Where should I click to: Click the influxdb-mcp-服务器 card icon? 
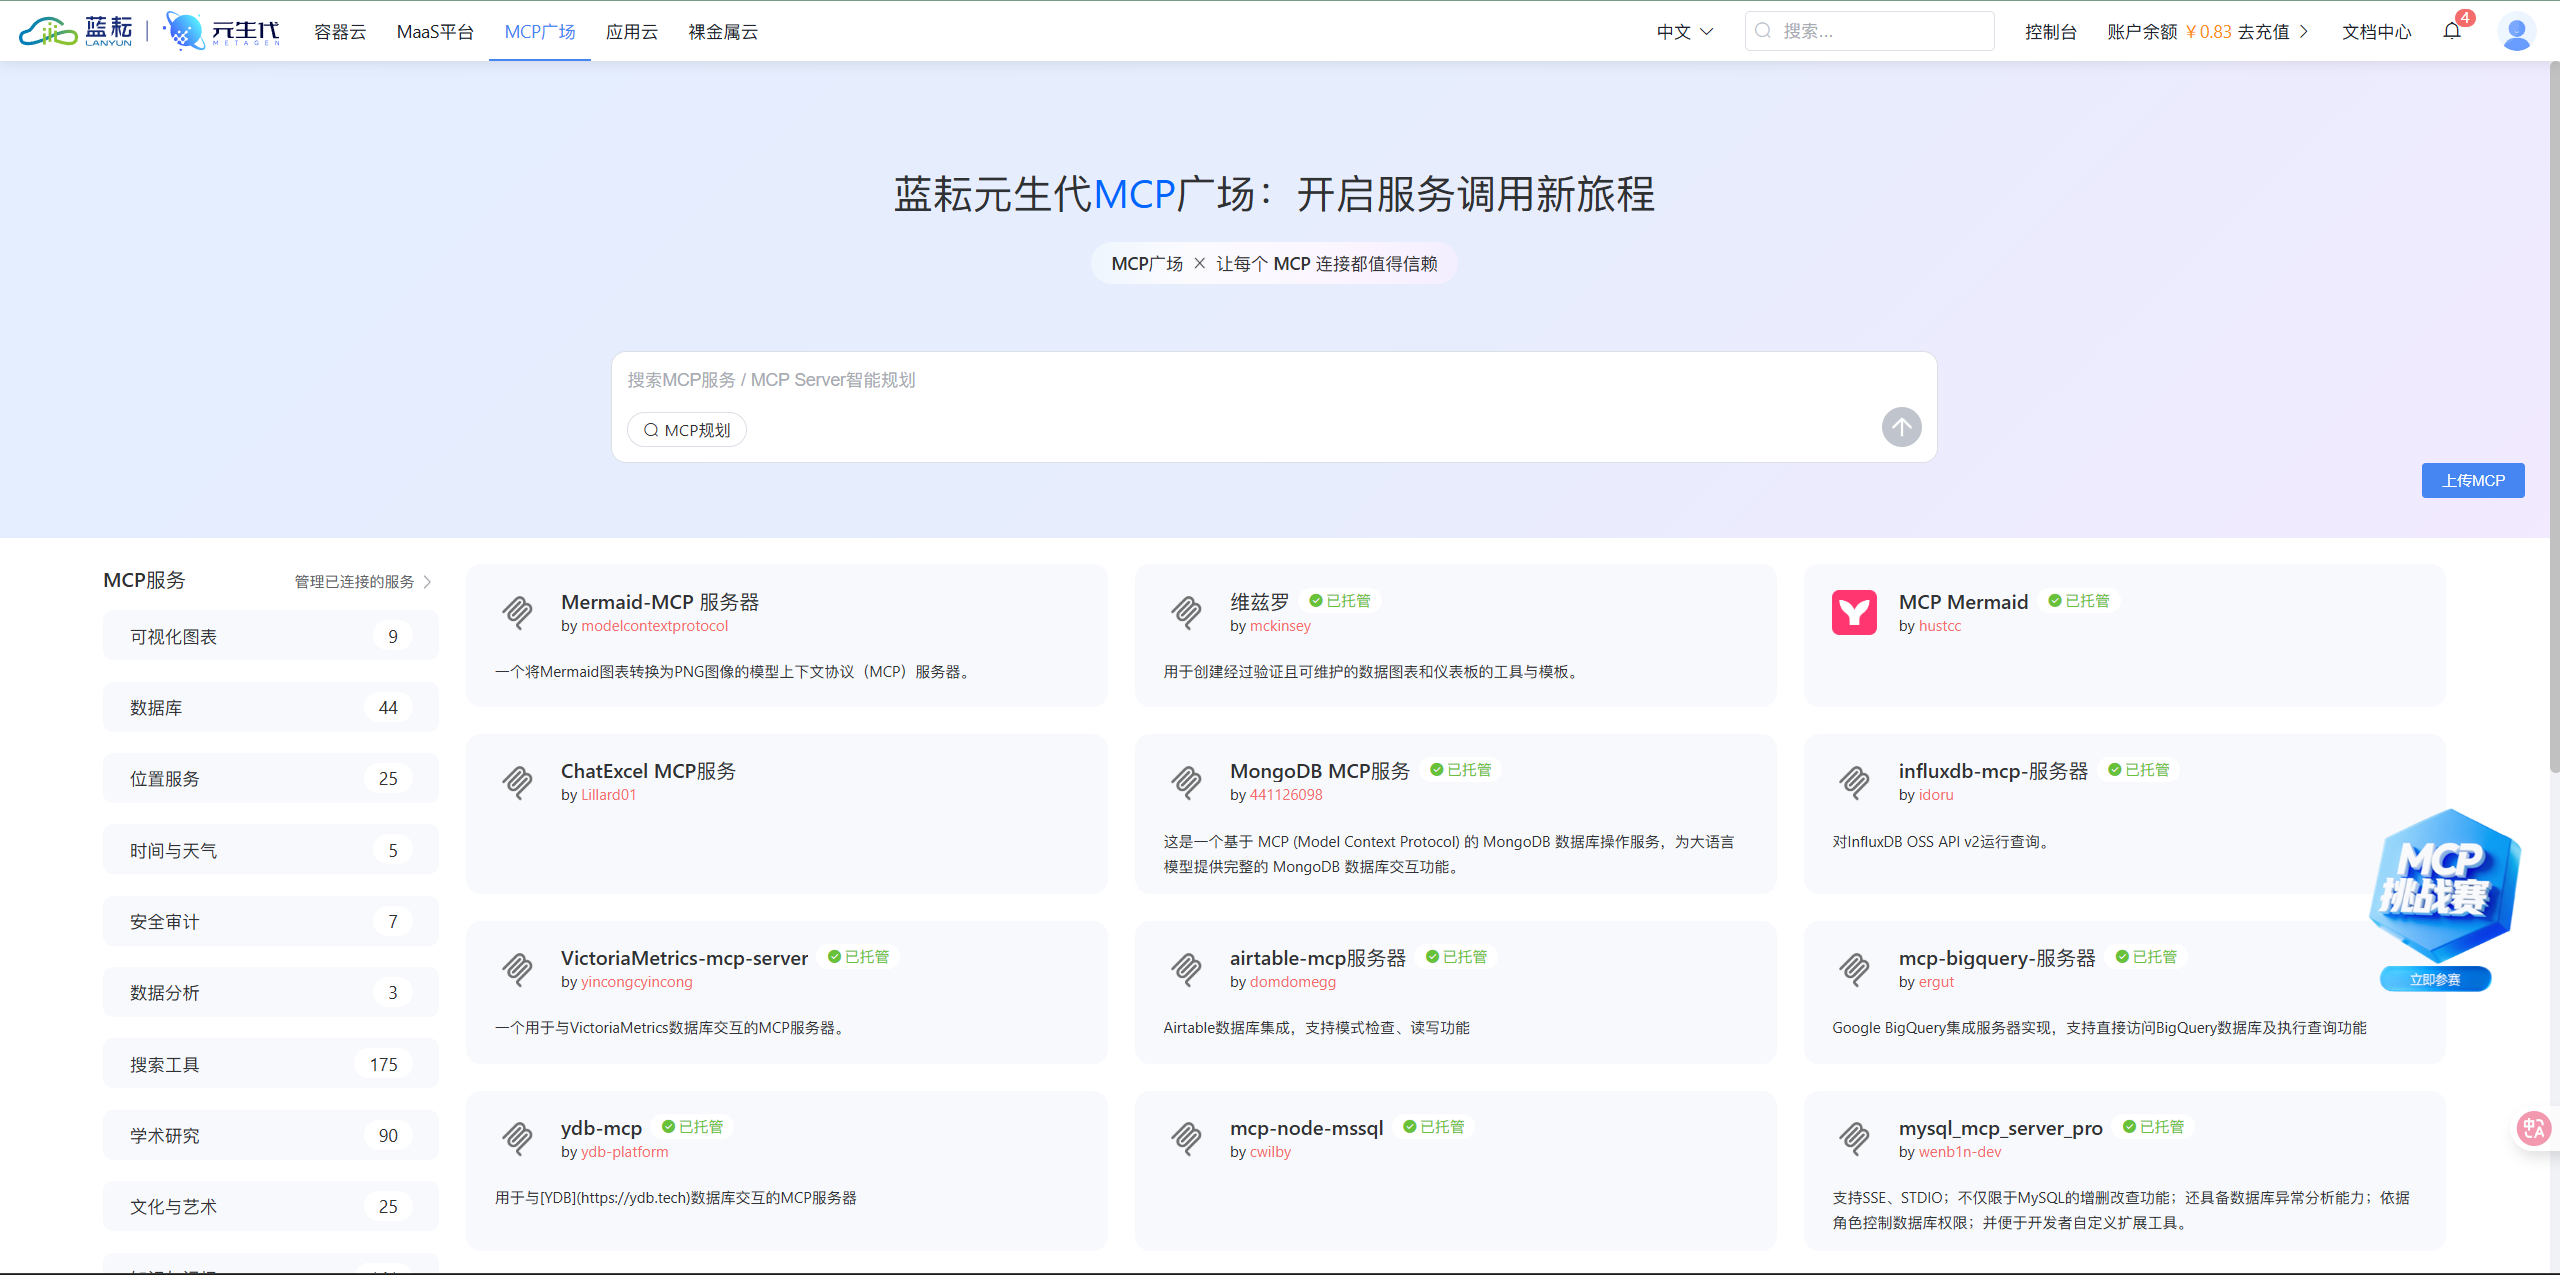(x=1854, y=782)
